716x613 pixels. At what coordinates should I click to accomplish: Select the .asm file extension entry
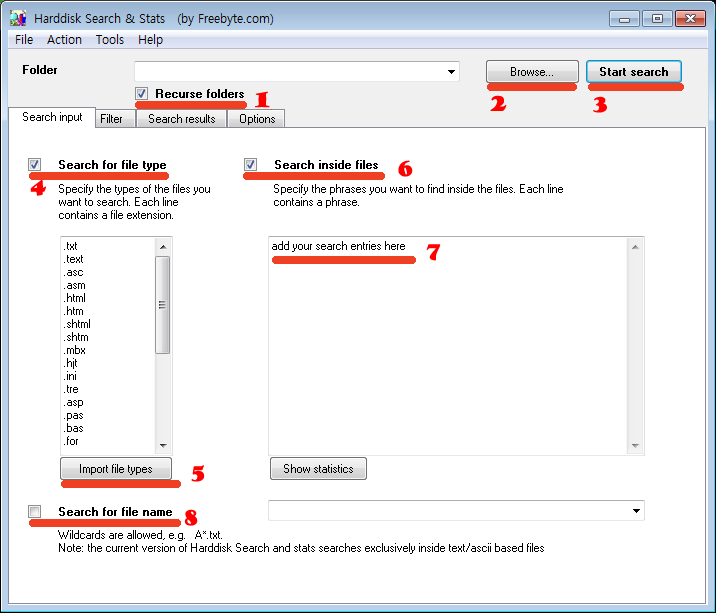(x=74, y=285)
